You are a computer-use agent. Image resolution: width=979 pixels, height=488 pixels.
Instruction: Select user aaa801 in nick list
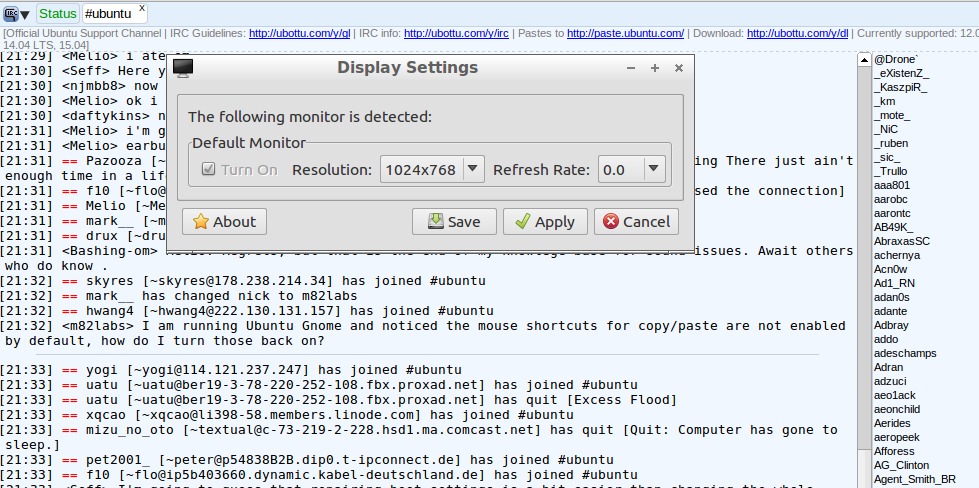click(892, 185)
